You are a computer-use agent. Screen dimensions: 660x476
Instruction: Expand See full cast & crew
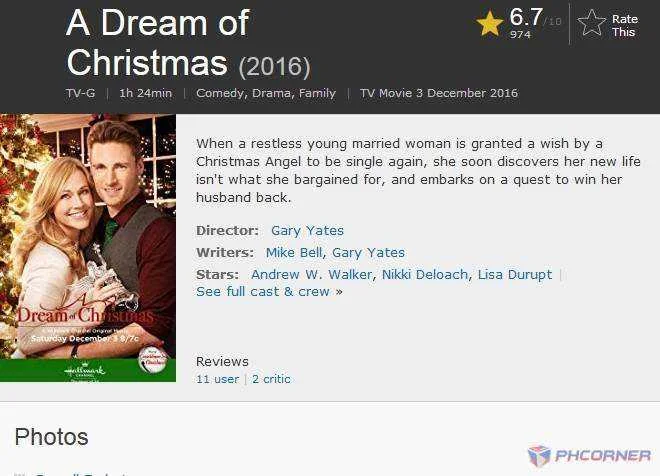point(269,292)
